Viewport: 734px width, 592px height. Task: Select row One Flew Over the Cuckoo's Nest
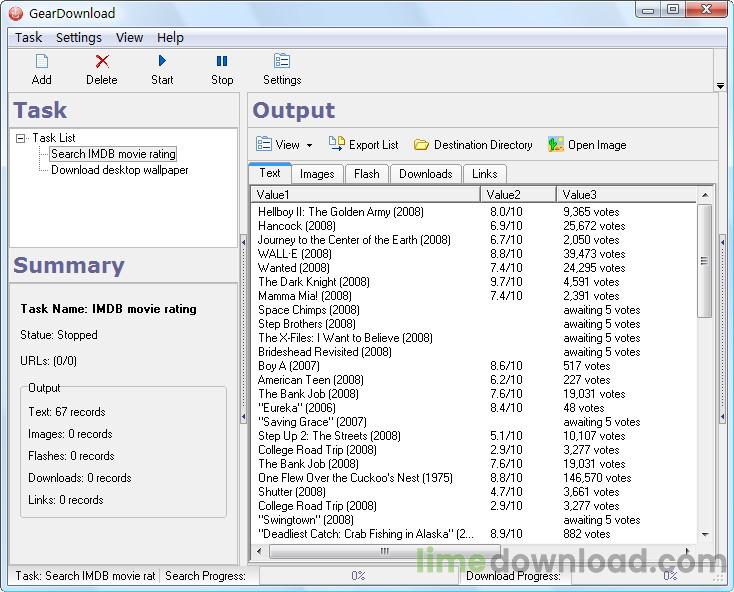tap(473, 478)
